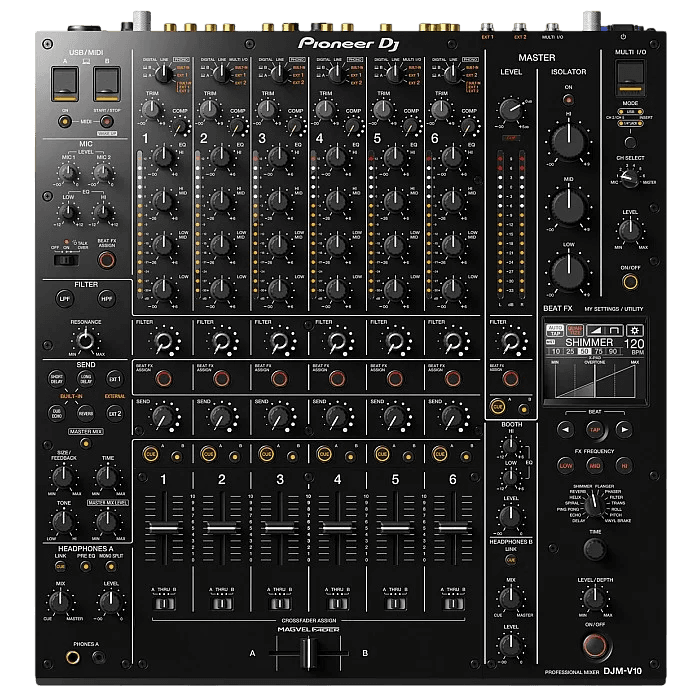Click the Multi I/O CH SELECT knob
Image resolution: width=700 pixels, height=700 pixels.
pos(629,179)
